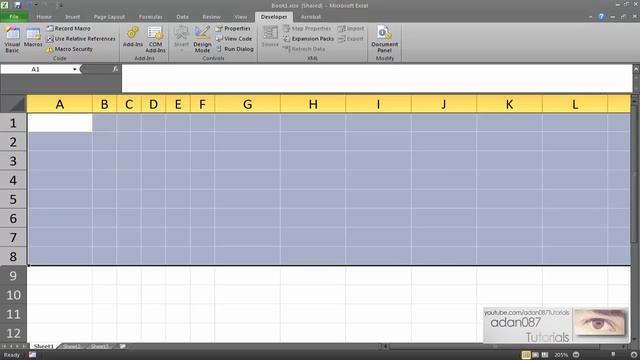The width and height of the screenshot is (640, 360).
Task: Select row 9 header
Action: [13, 276]
